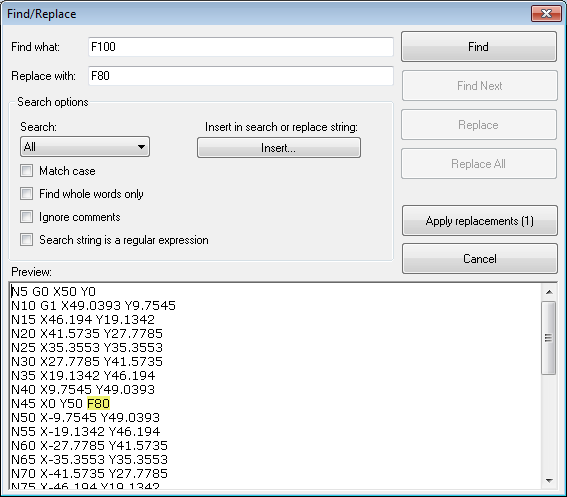Enable Find whole words only

(x=26, y=194)
